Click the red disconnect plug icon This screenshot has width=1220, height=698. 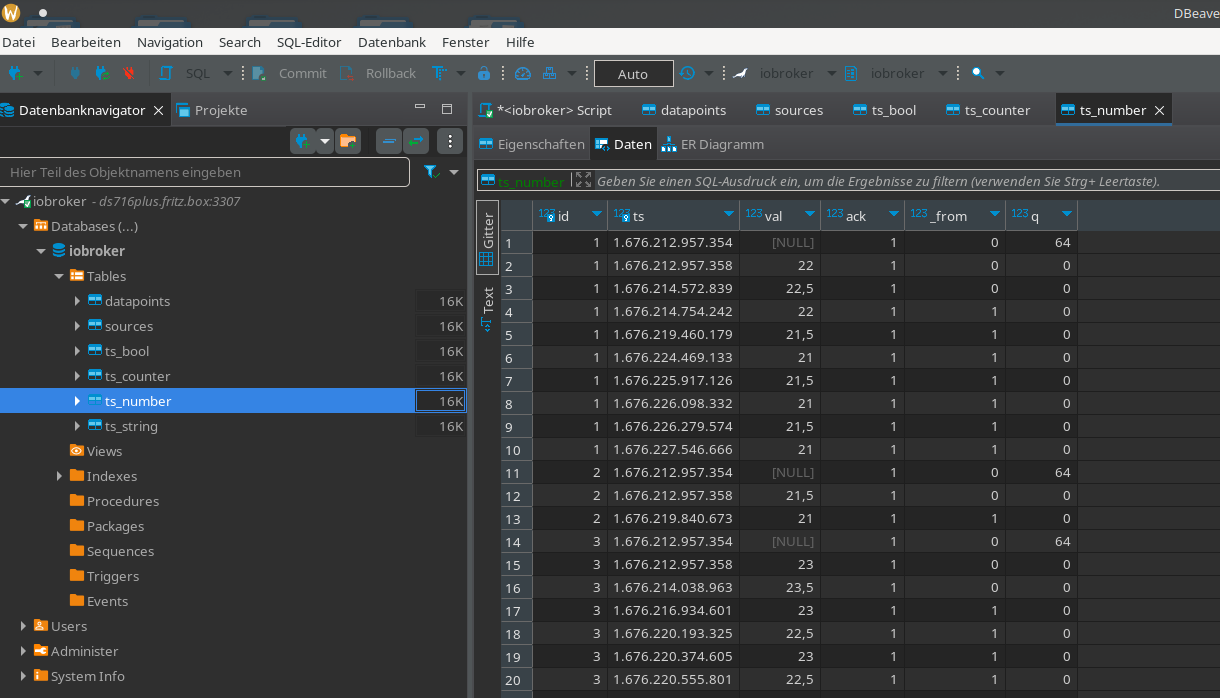coord(129,73)
